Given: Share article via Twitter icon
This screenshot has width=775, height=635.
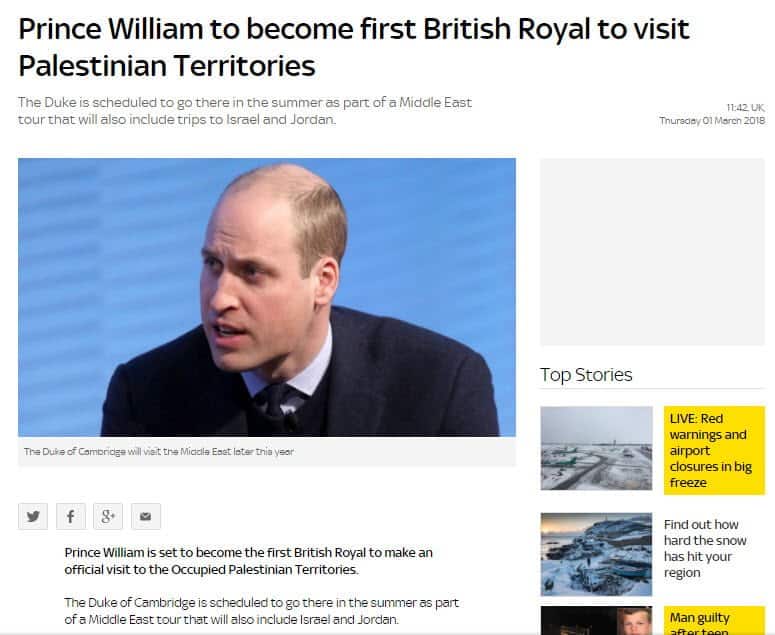Looking at the screenshot, I should (x=33, y=516).
